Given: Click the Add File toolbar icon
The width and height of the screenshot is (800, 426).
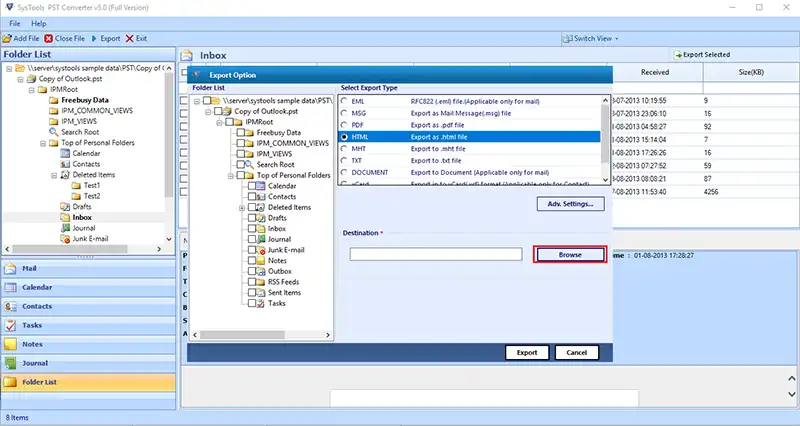Looking at the screenshot, I should click(x=7, y=38).
